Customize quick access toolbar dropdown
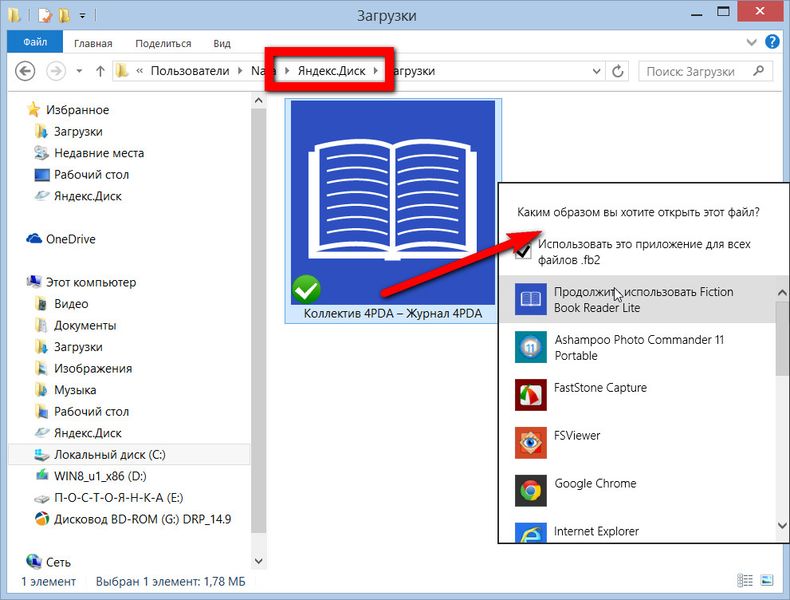The height and width of the screenshot is (600, 790). [83, 16]
